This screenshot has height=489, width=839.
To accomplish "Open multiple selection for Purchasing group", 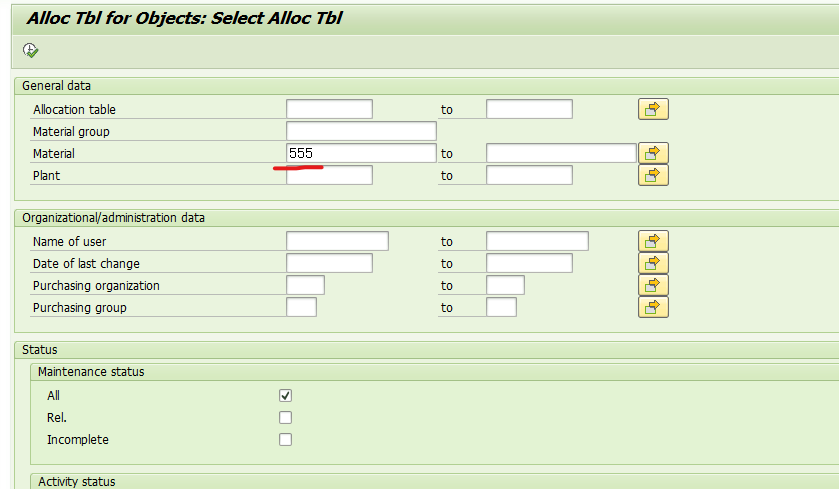I will click(653, 307).
